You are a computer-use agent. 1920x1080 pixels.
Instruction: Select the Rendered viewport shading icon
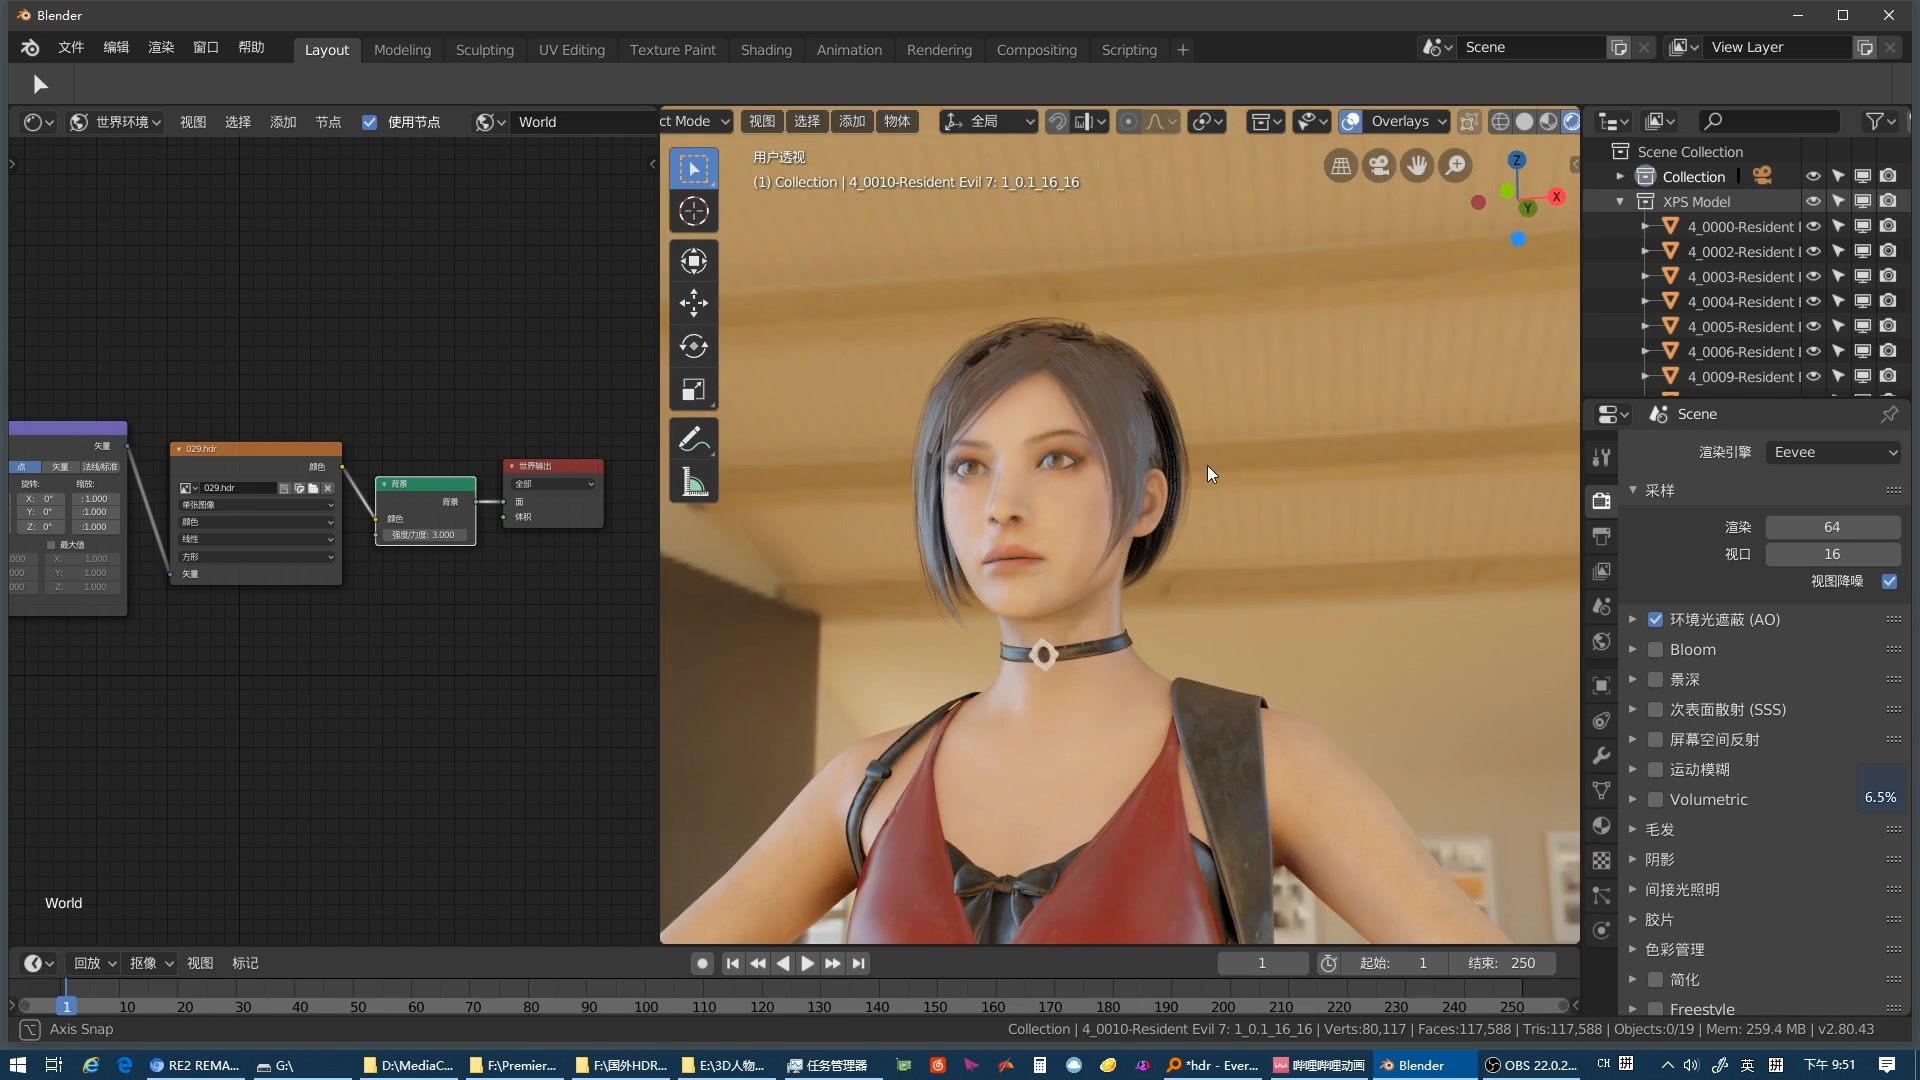click(x=1571, y=121)
